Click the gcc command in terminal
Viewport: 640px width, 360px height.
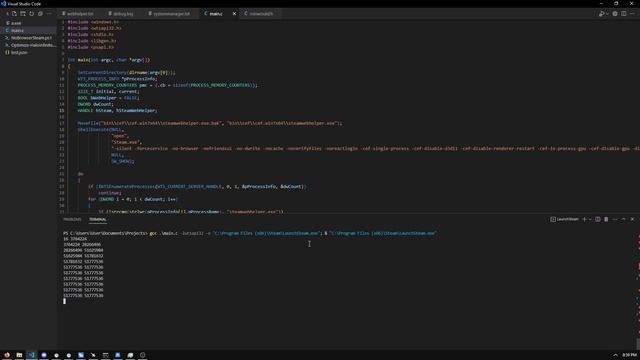[153, 233]
